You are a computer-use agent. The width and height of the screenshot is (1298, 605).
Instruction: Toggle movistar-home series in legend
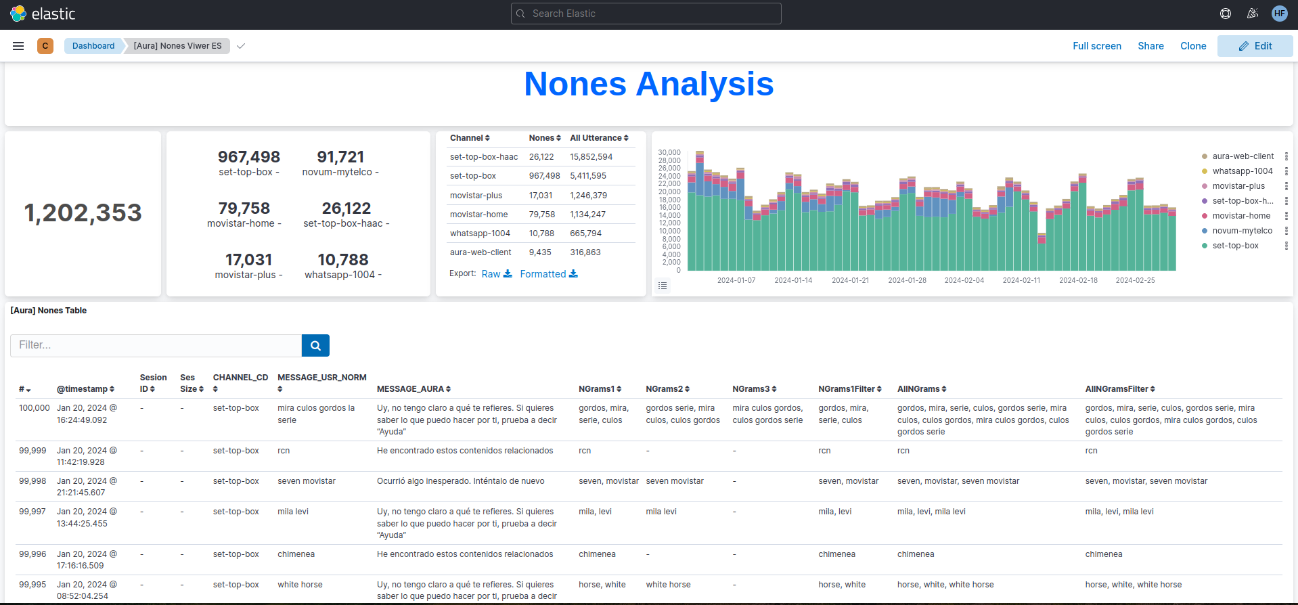pos(1241,216)
